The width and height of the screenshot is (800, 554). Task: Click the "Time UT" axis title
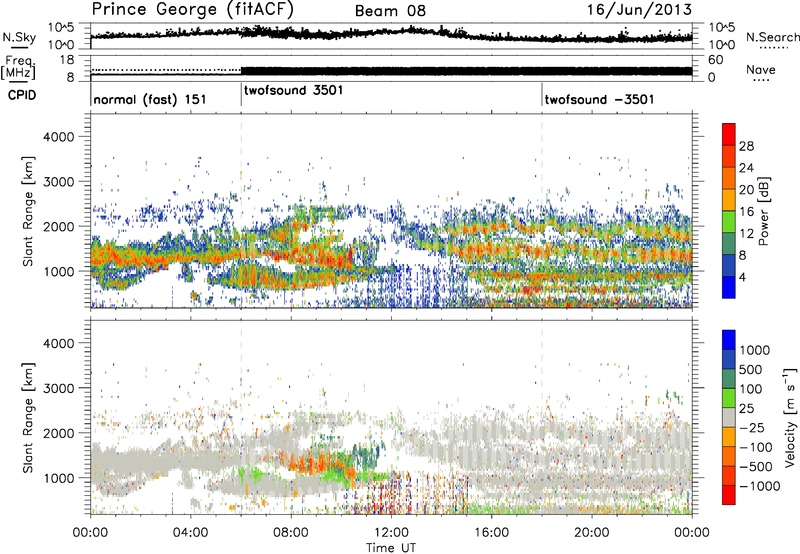[x=391, y=547]
